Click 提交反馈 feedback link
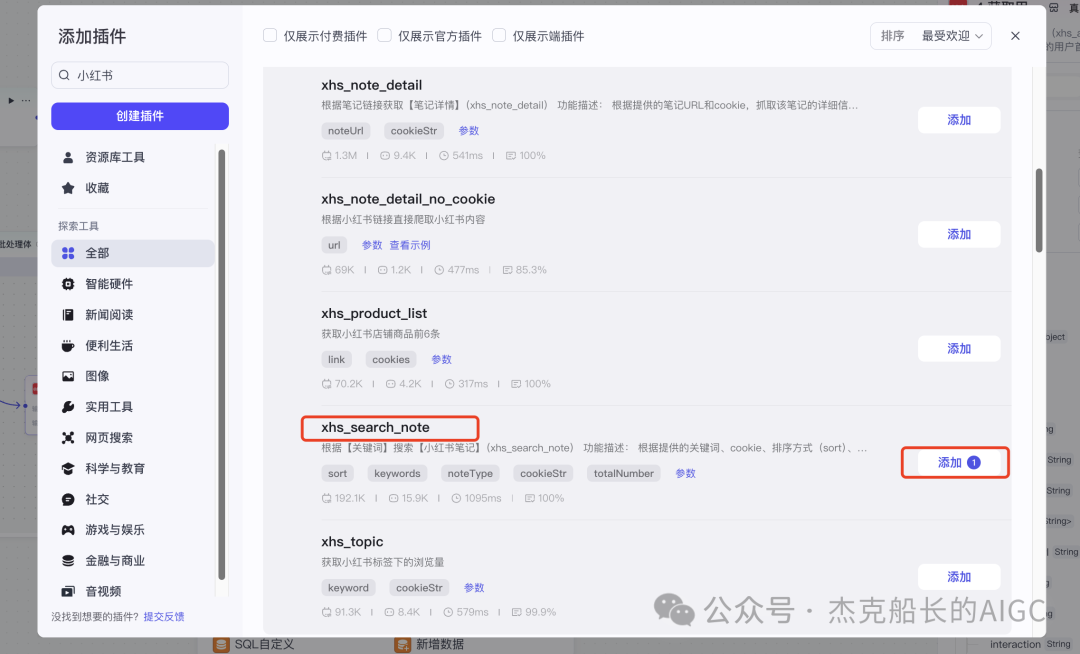 (164, 617)
